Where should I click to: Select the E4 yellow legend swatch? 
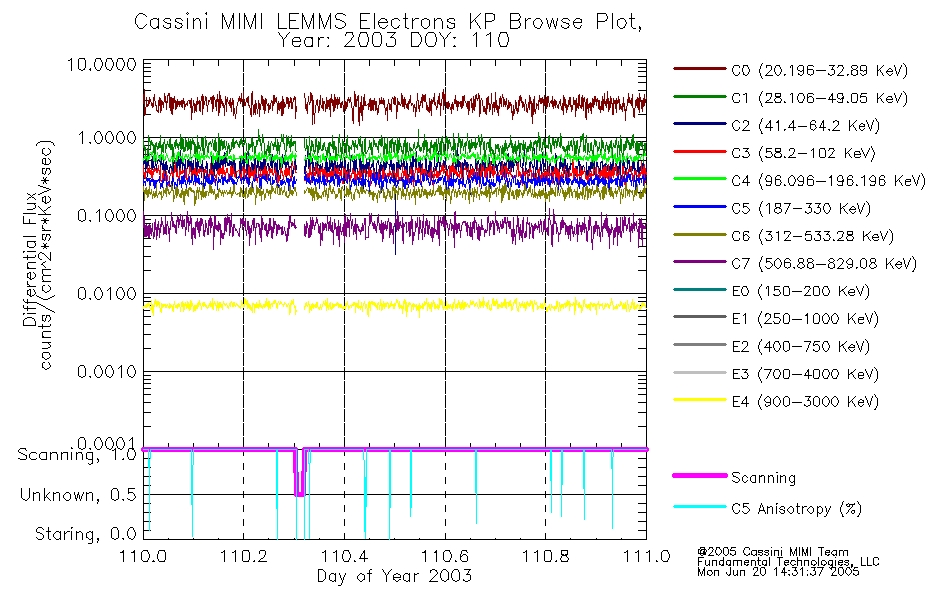(x=699, y=399)
